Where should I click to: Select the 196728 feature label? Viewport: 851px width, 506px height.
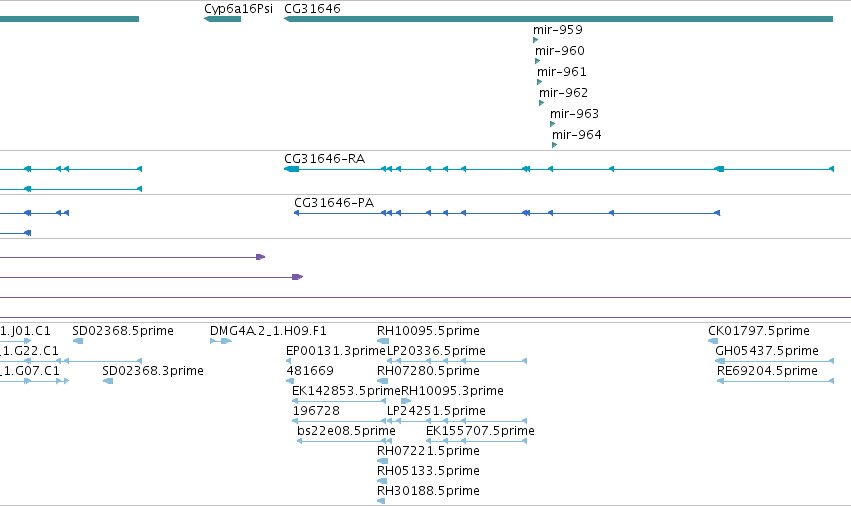pyautogui.click(x=316, y=411)
